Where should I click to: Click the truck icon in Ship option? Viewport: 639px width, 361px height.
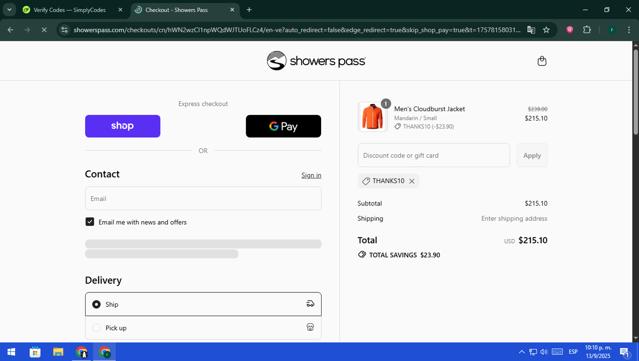tap(310, 304)
